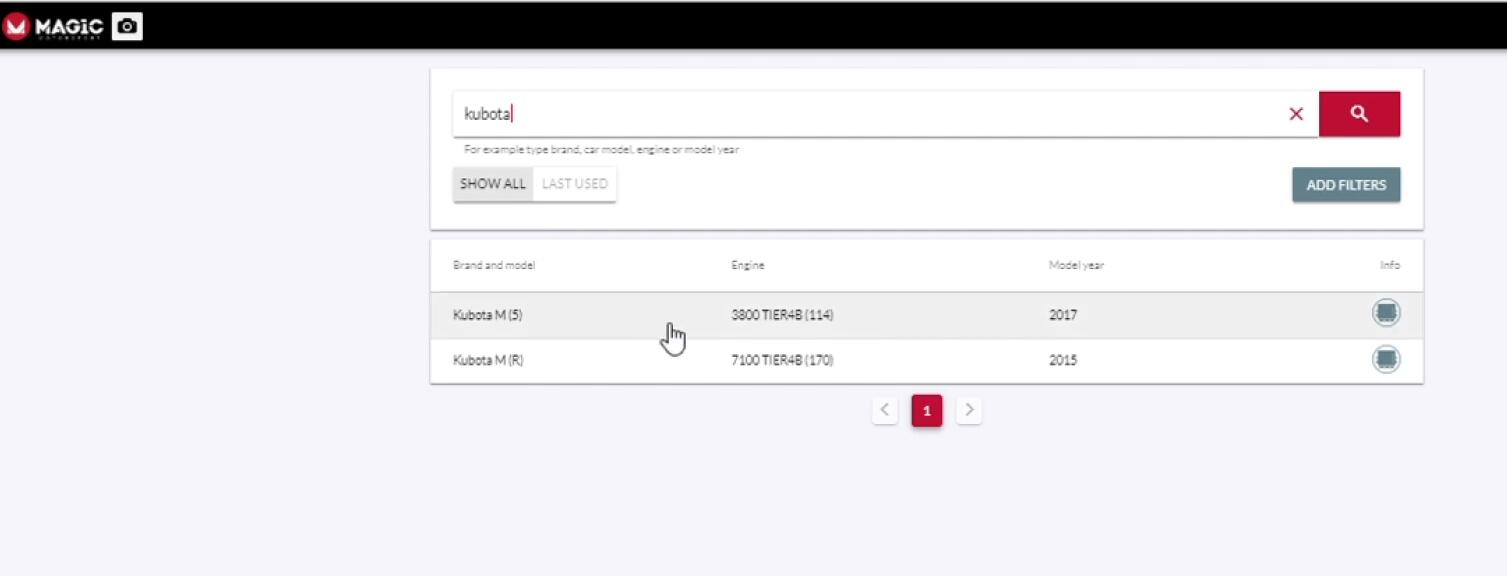The height and width of the screenshot is (576, 1507).
Task: Select page 1 in pagination
Action: [927, 410]
